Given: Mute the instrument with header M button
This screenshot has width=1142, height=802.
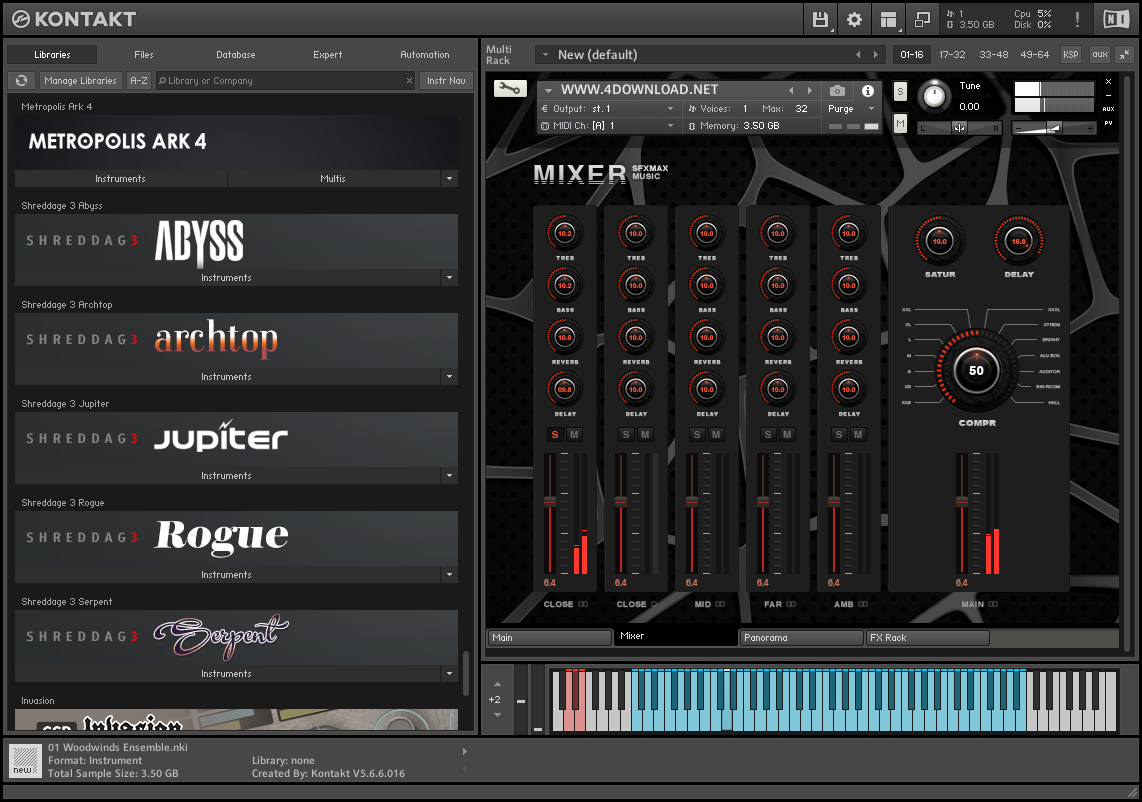Looking at the screenshot, I should click(x=901, y=123).
